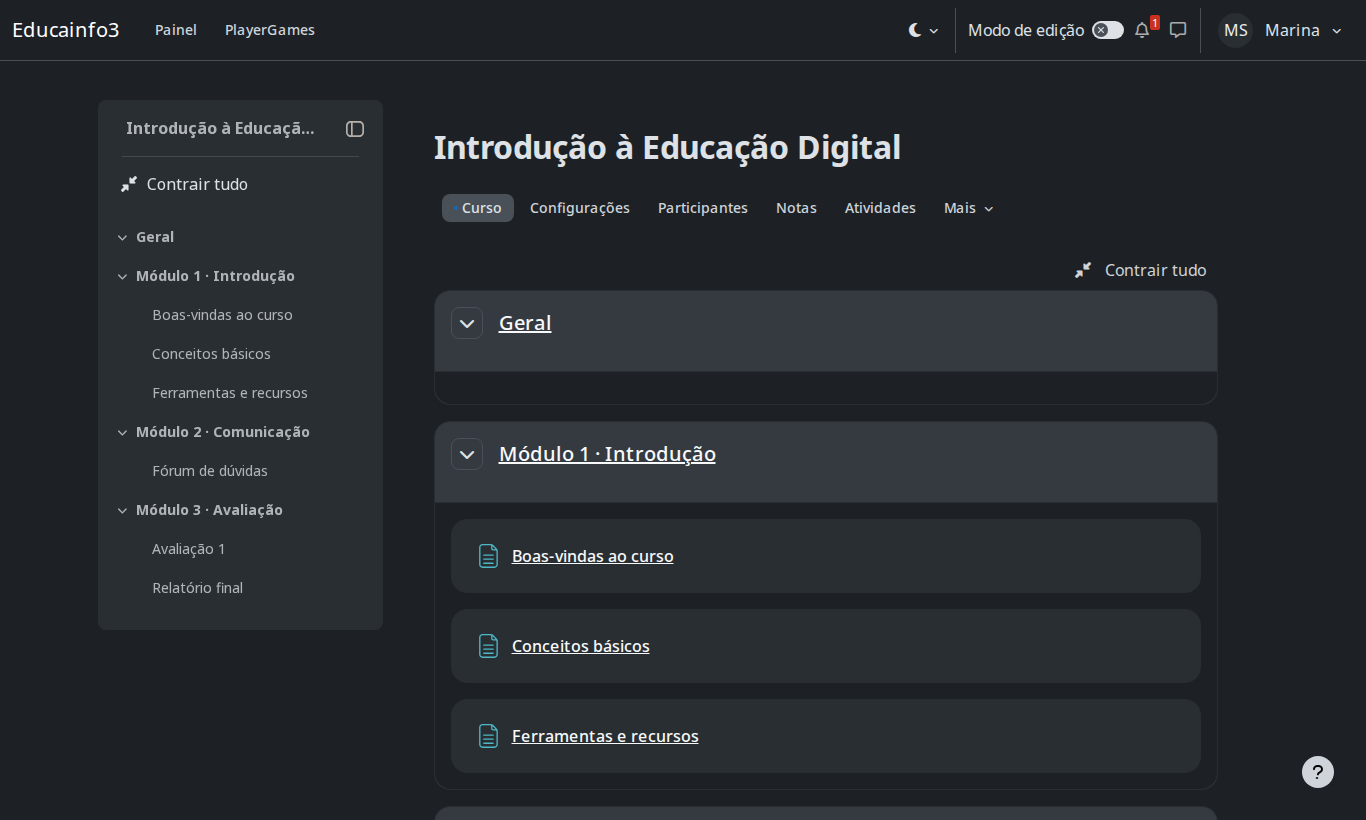
Task: Open the messaging drawer icon
Action: click(x=1178, y=30)
